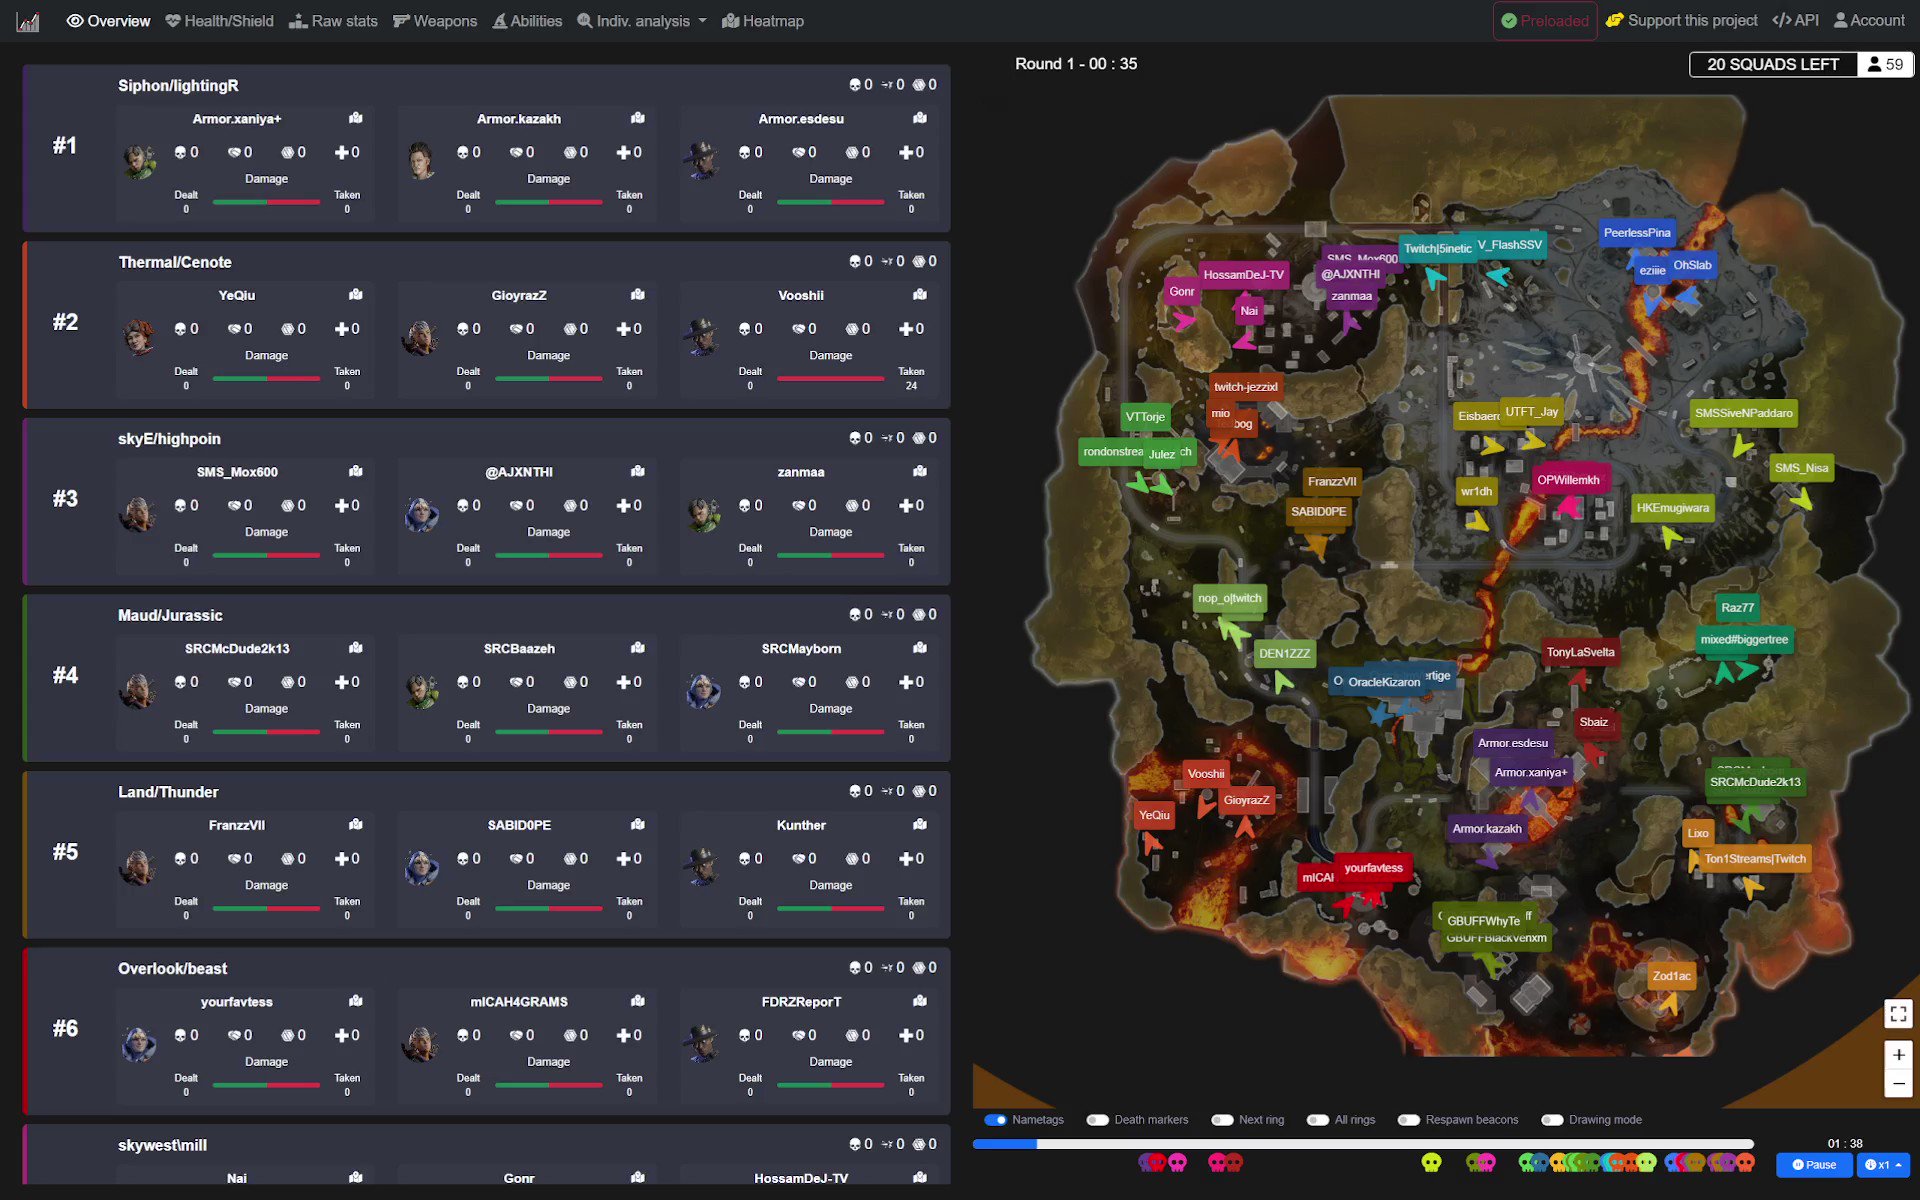Toggle the Nametags switch
The height and width of the screenshot is (1200, 1920).
tap(995, 1120)
